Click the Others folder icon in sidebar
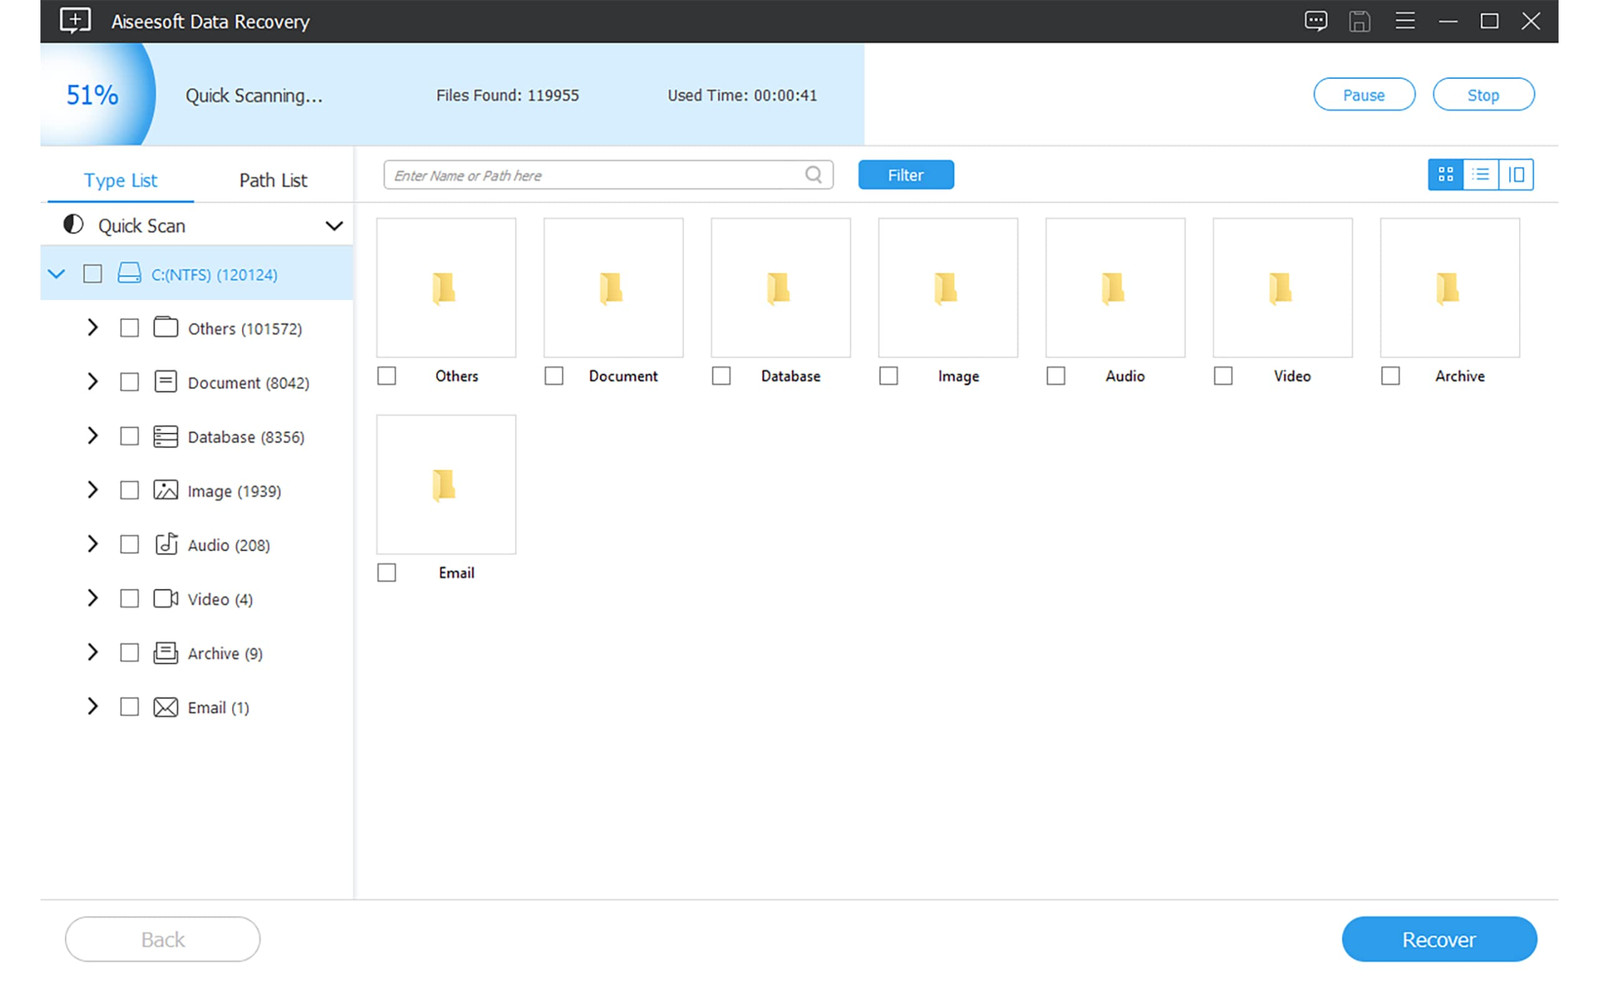1599x984 pixels. [166, 327]
